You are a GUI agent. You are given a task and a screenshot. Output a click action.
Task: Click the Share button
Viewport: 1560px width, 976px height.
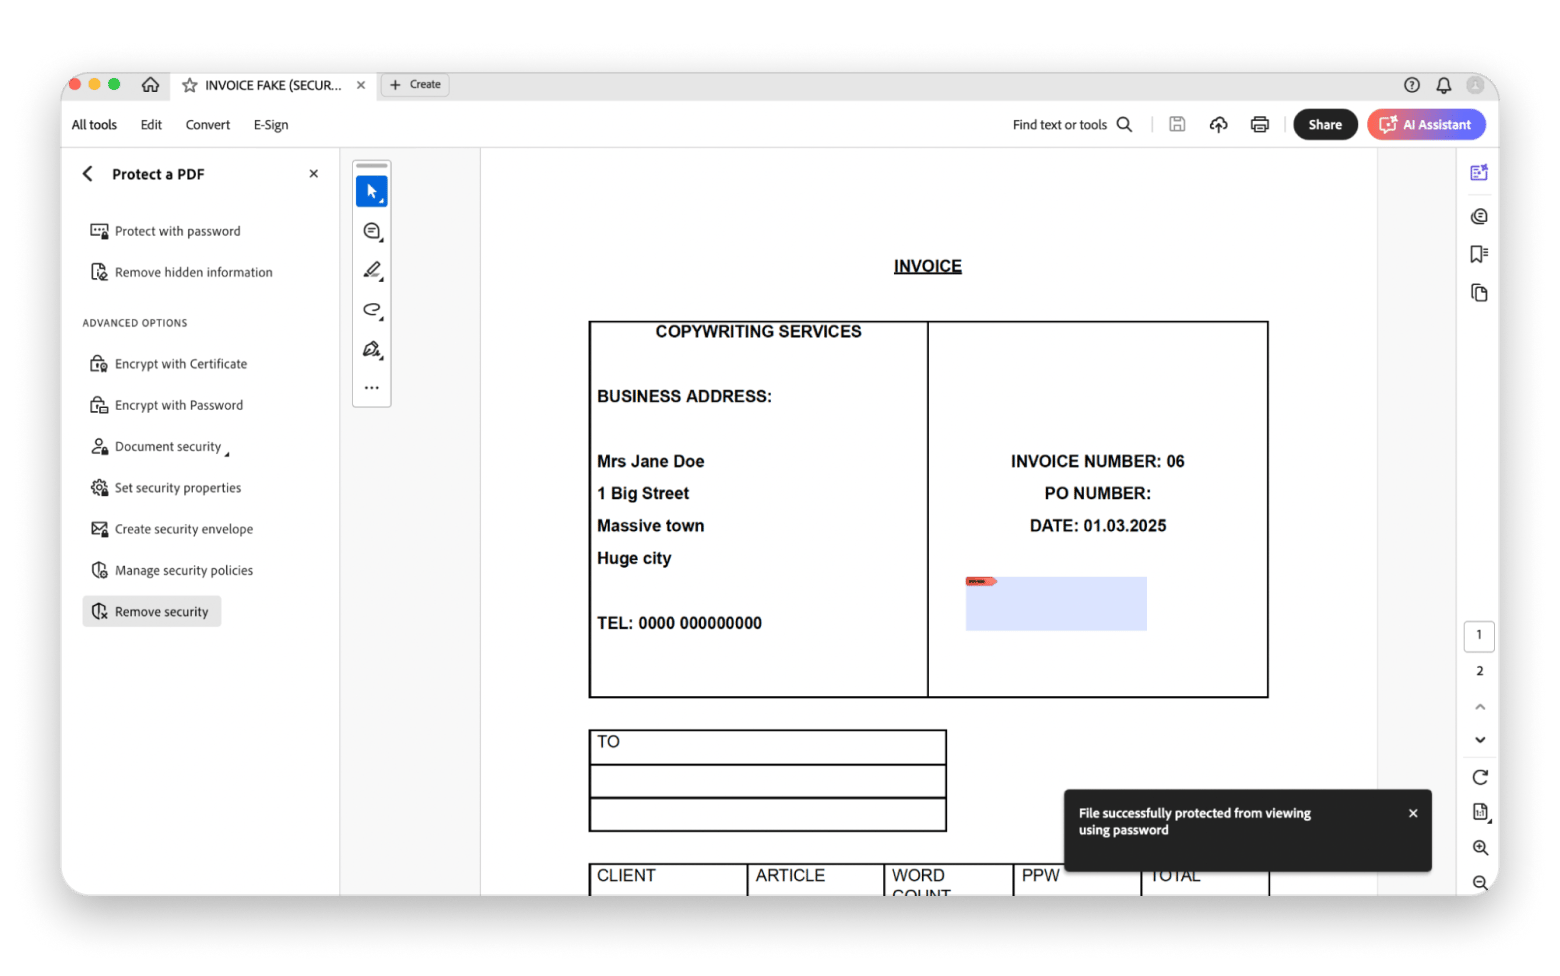pos(1325,125)
